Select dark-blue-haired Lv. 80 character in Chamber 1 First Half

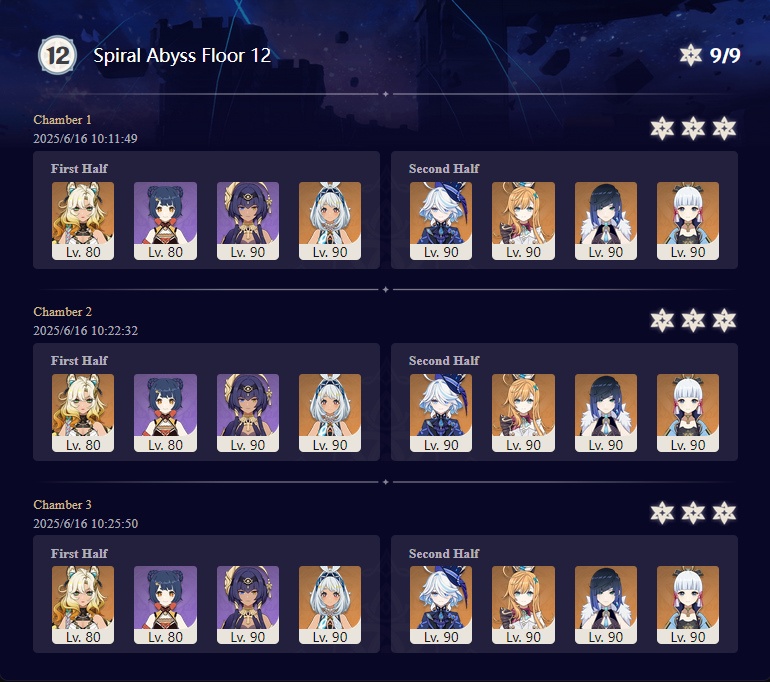tap(165, 221)
